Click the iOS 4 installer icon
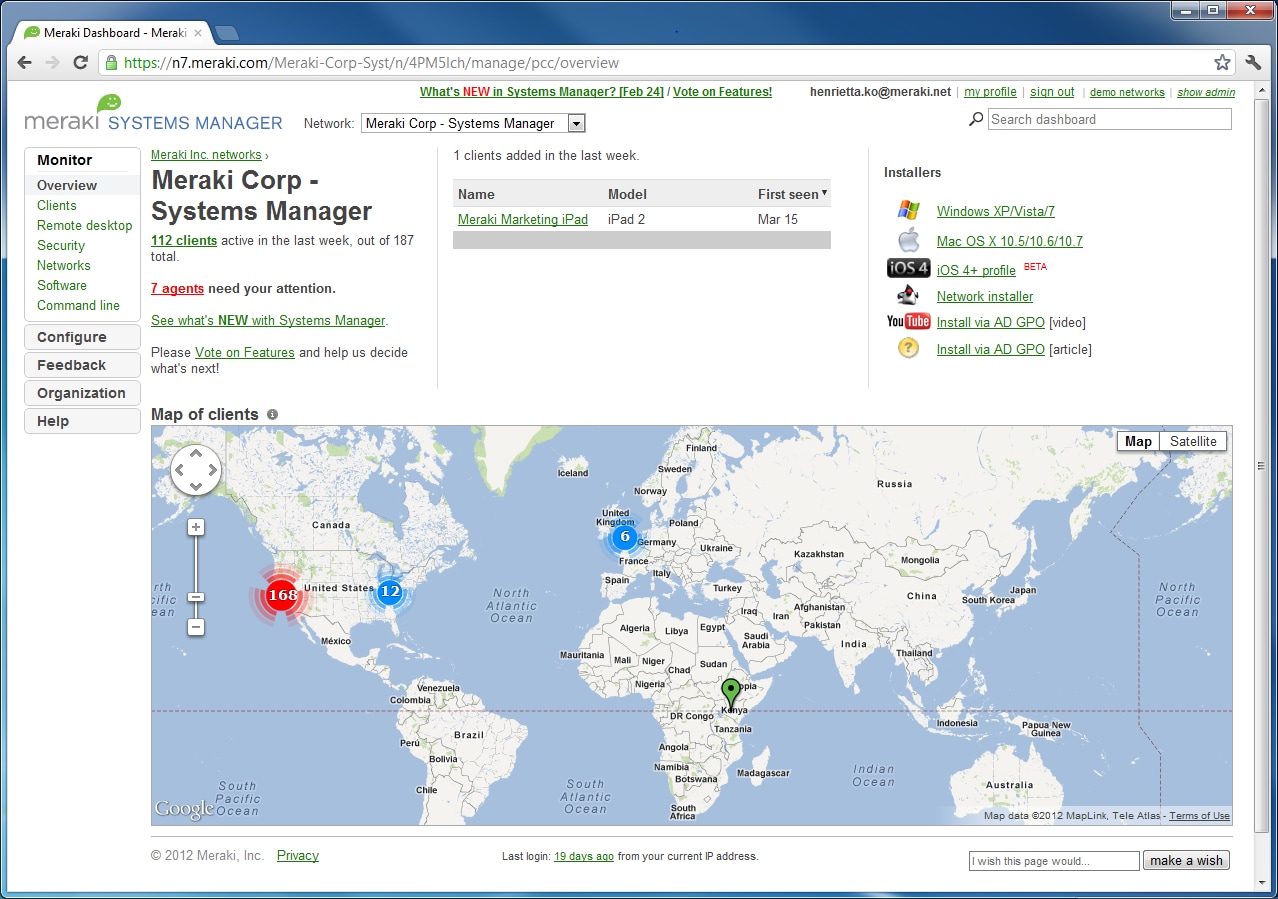 tap(908, 268)
